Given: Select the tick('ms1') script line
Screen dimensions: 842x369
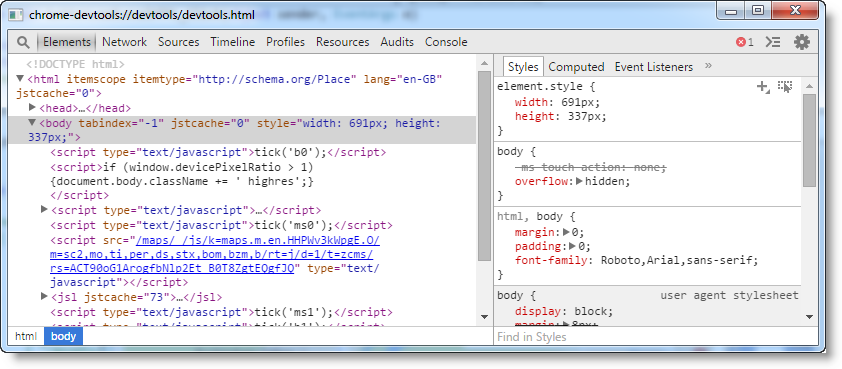Looking at the screenshot, I should tap(221, 312).
